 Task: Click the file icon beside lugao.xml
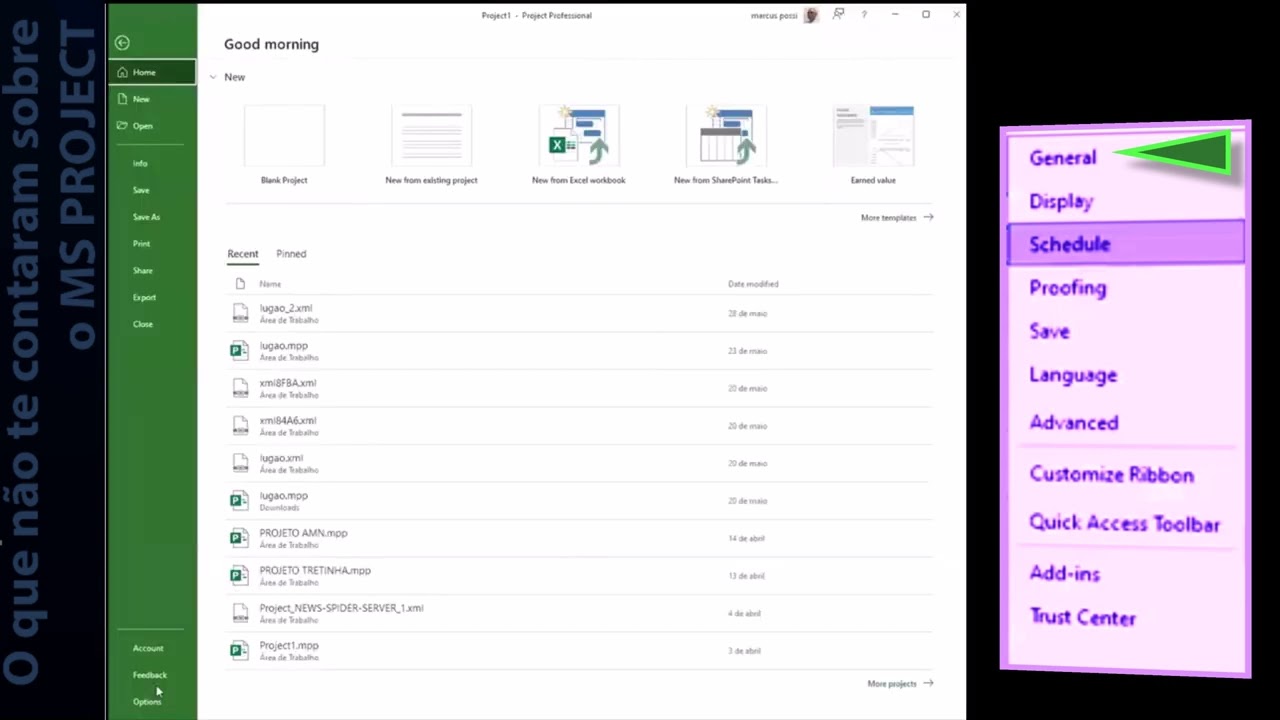coord(239,463)
